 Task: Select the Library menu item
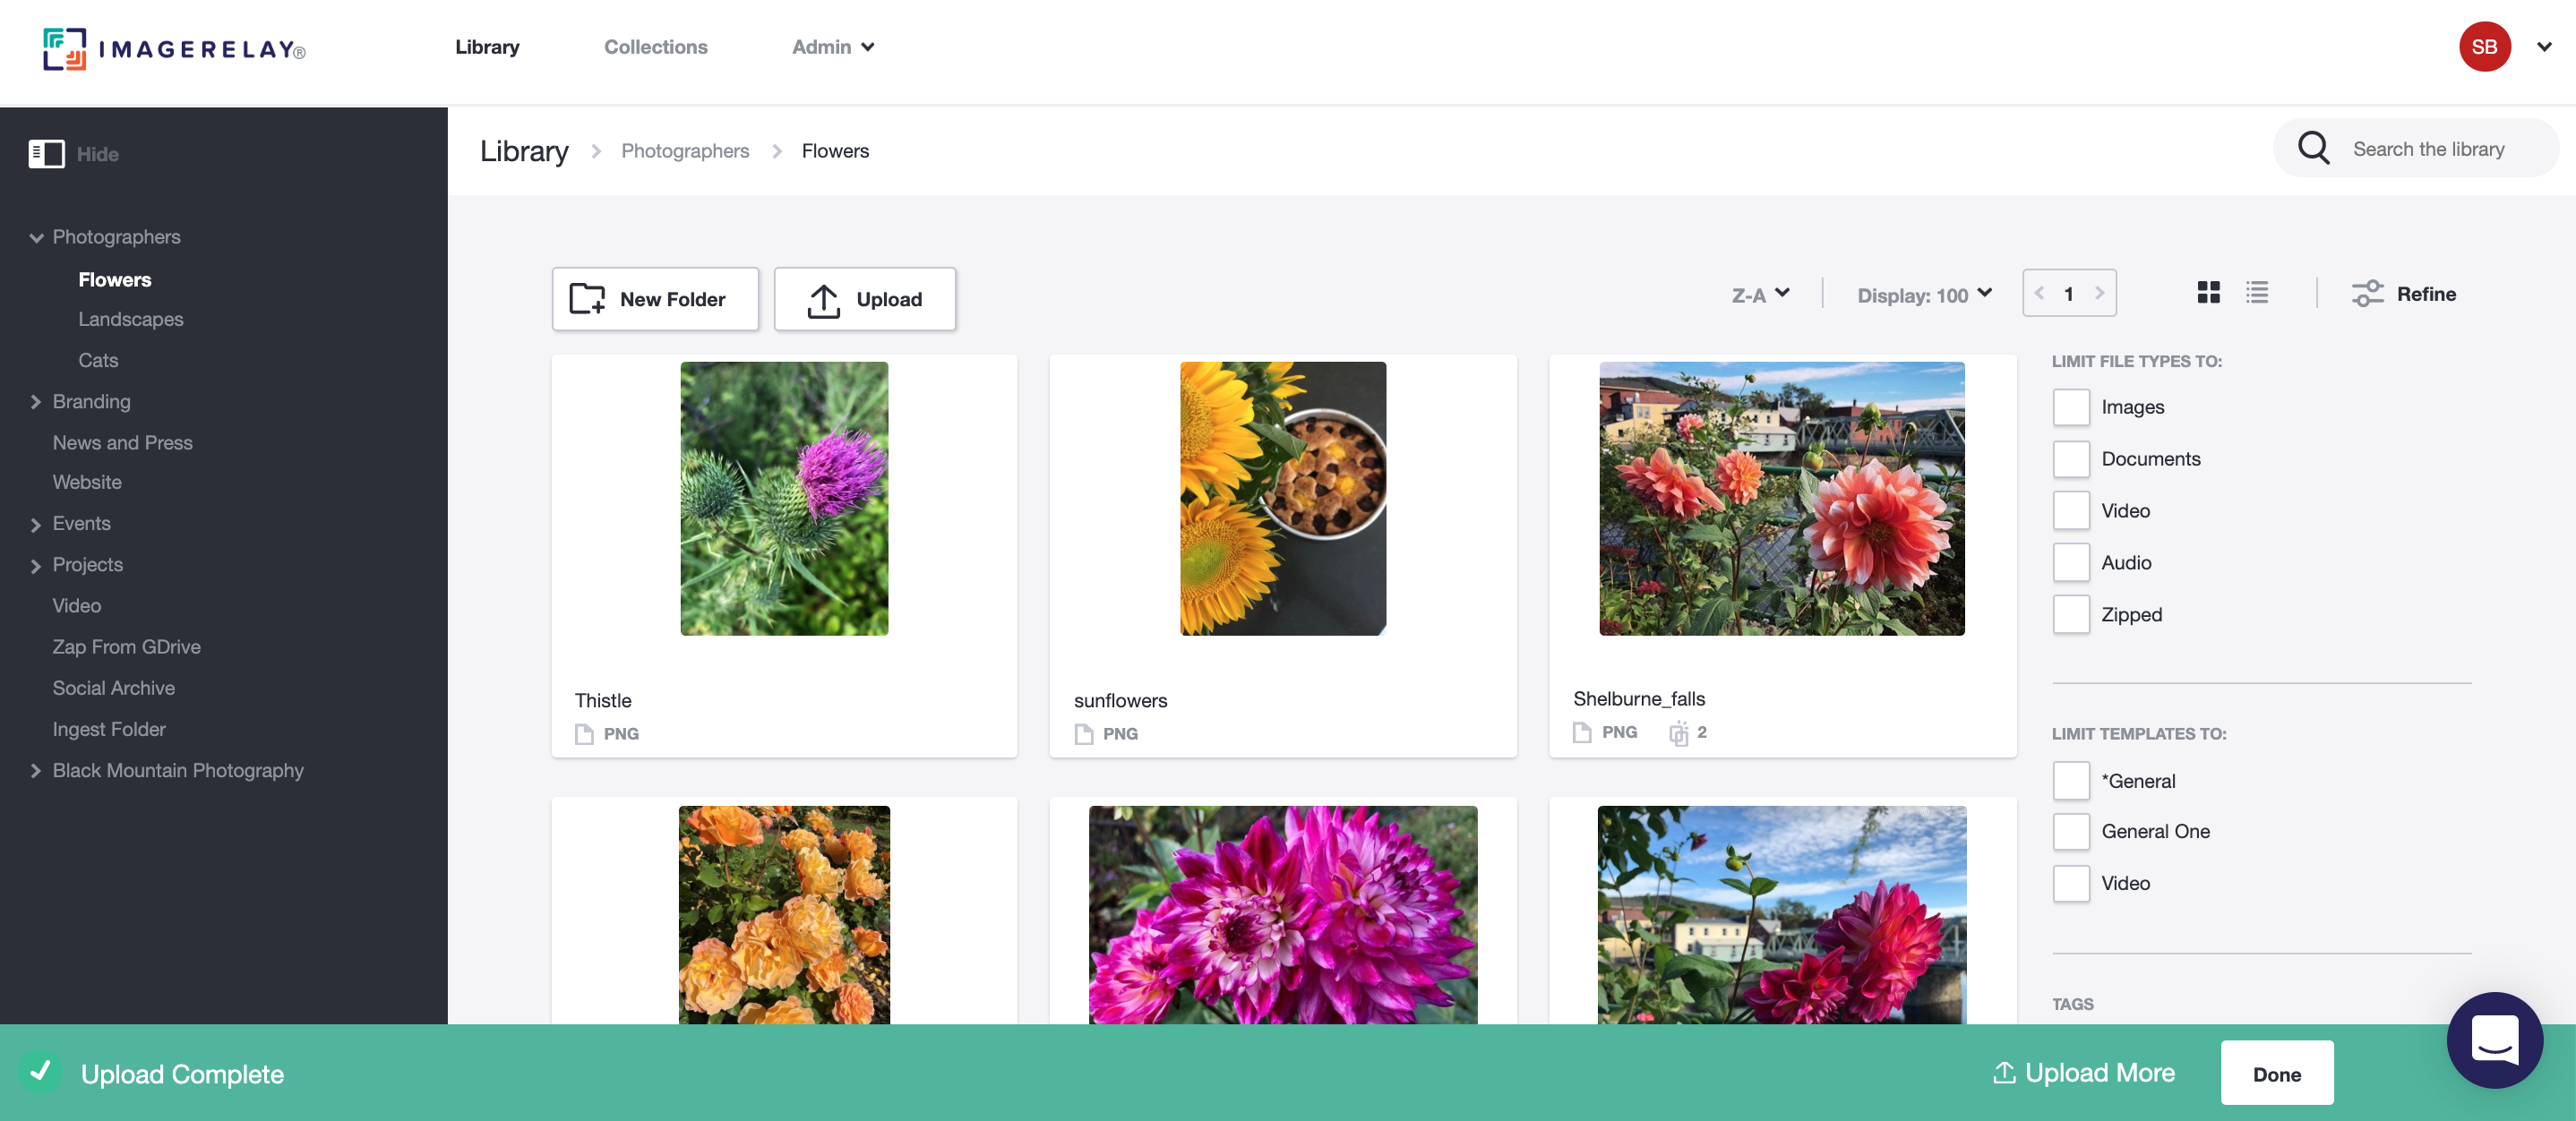coord(486,46)
